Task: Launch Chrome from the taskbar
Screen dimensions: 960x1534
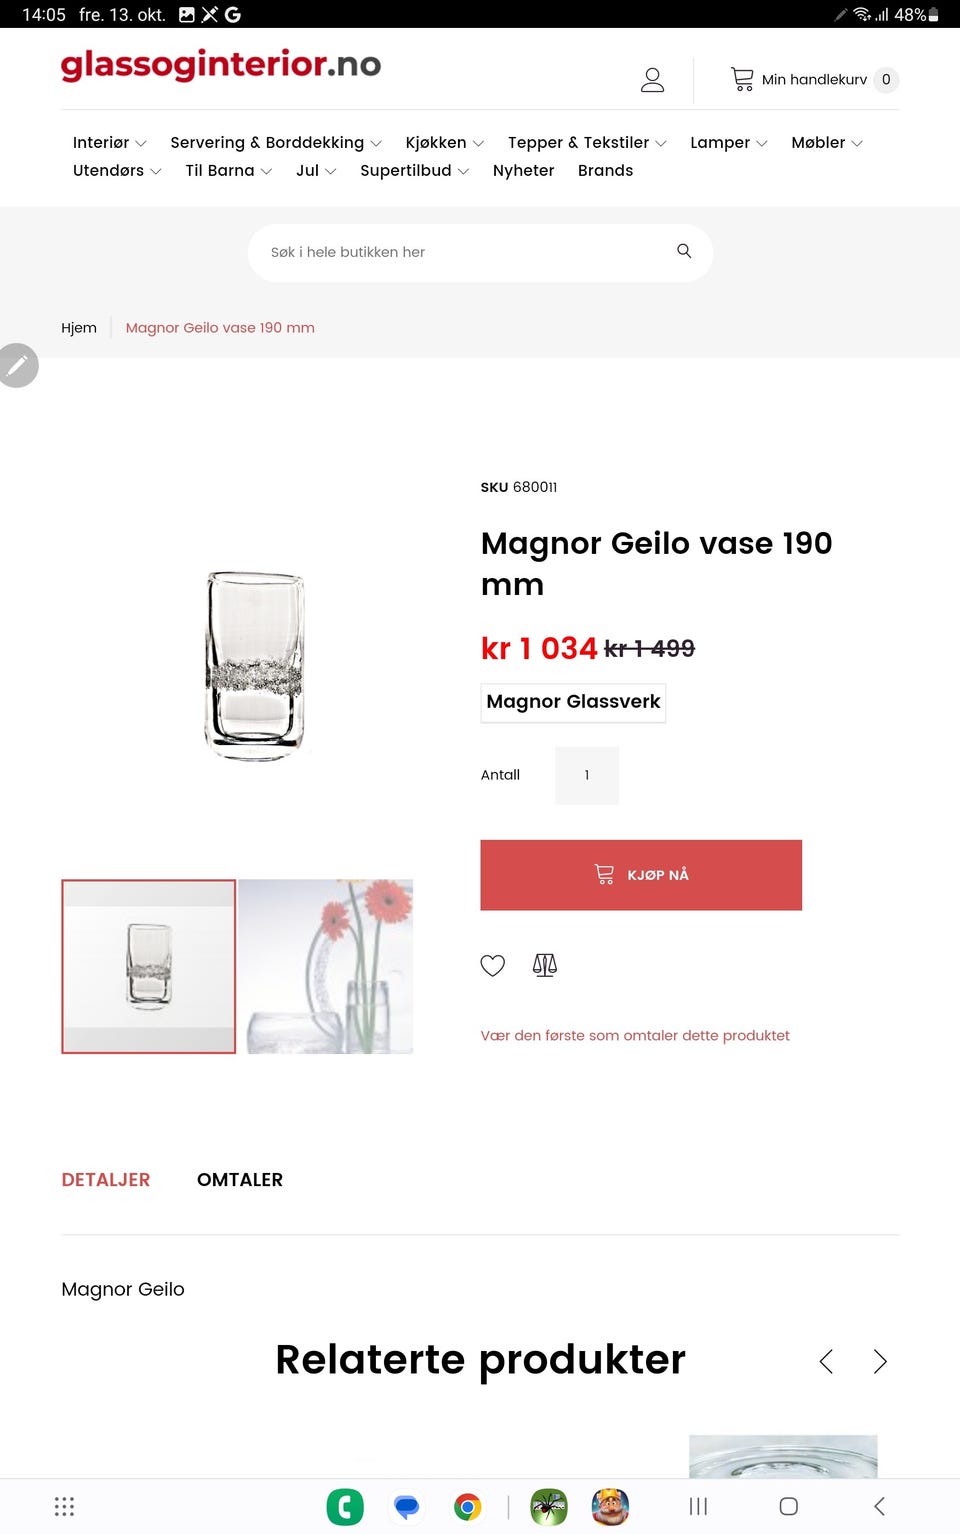Action: click(467, 1506)
